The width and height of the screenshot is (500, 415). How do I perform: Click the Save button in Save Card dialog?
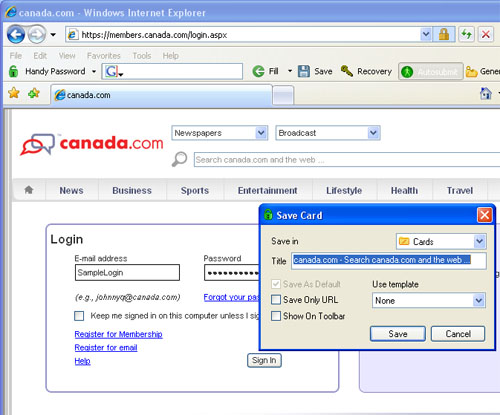[398, 334]
